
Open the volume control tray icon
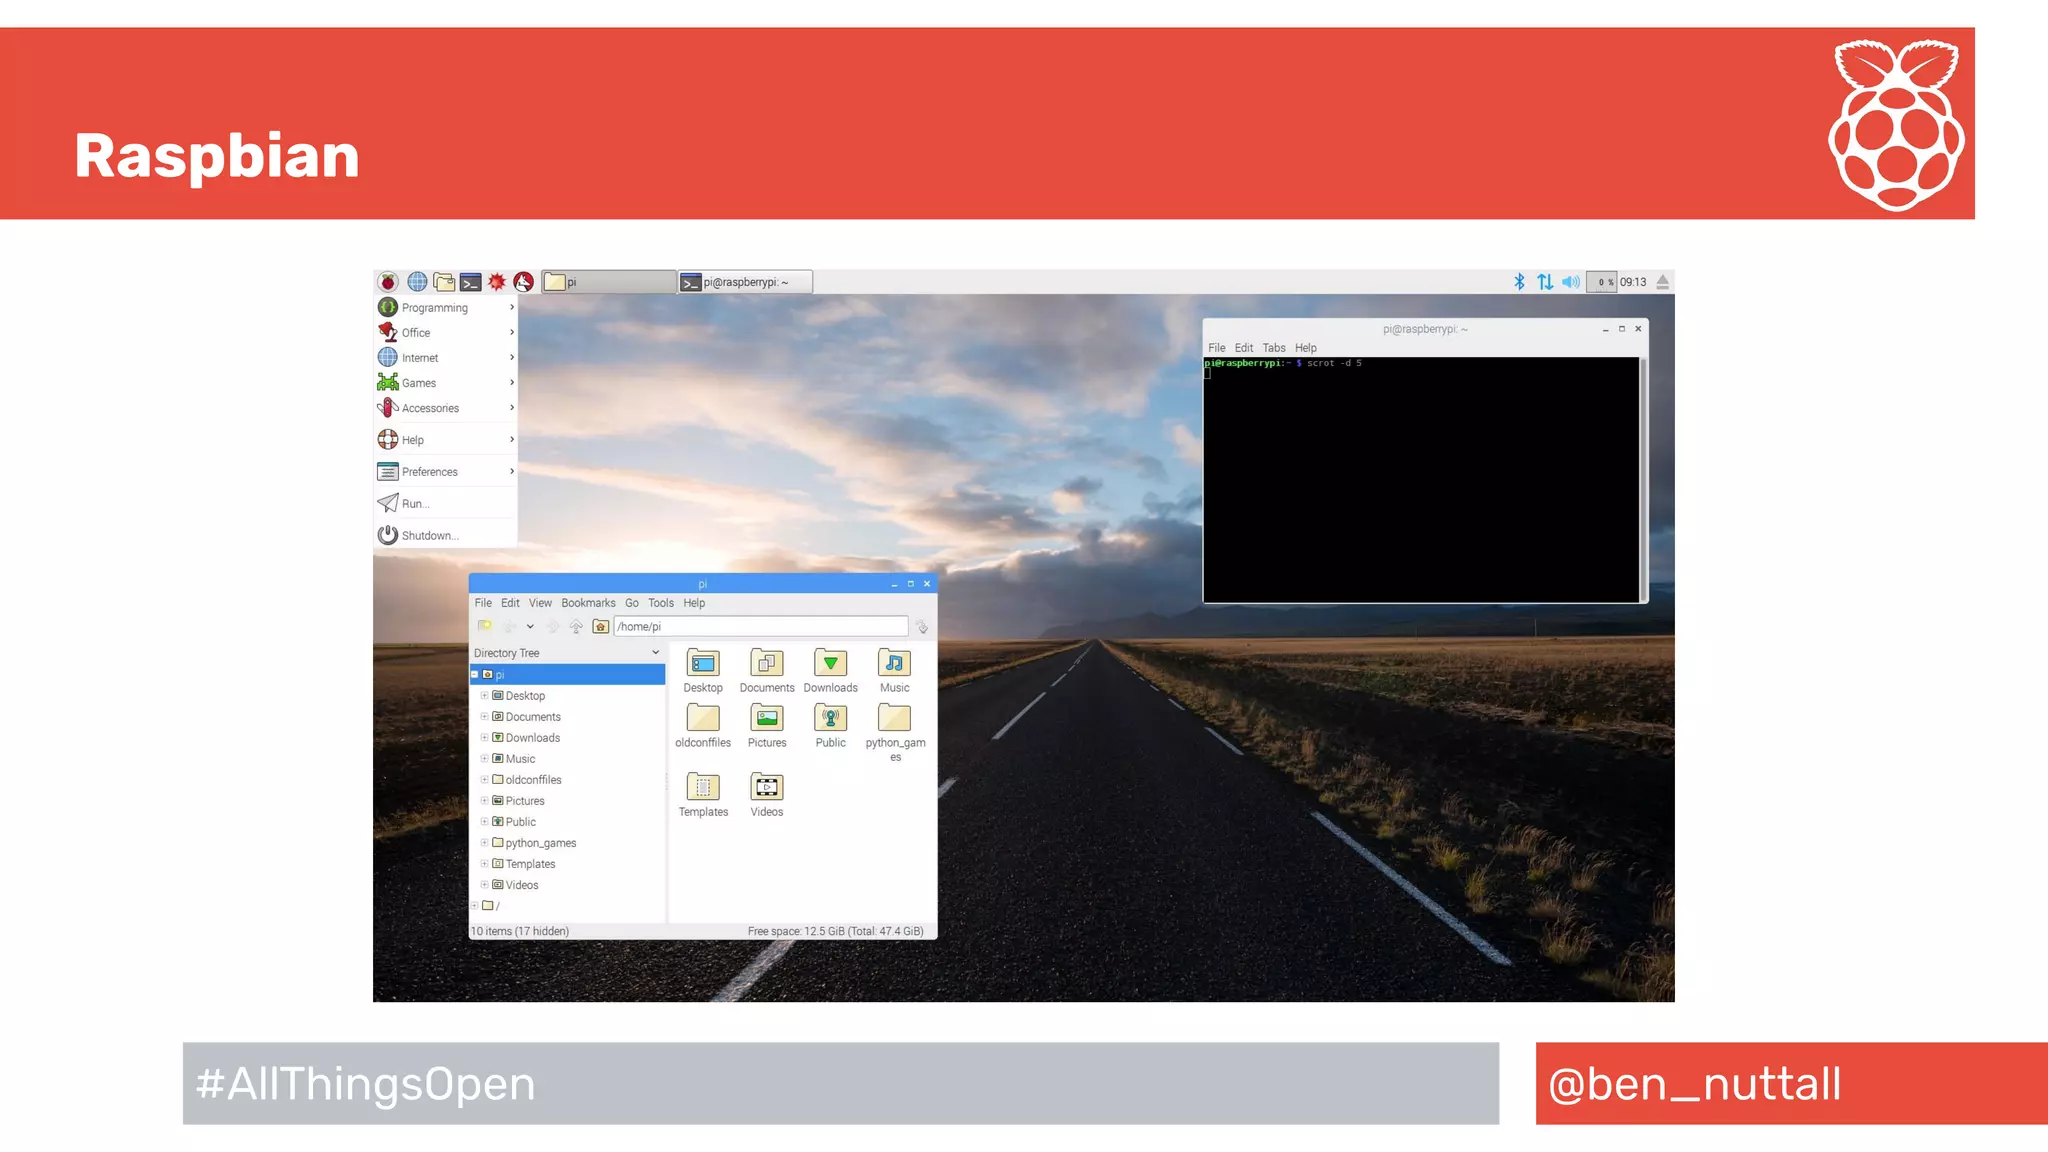pos(1571,282)
